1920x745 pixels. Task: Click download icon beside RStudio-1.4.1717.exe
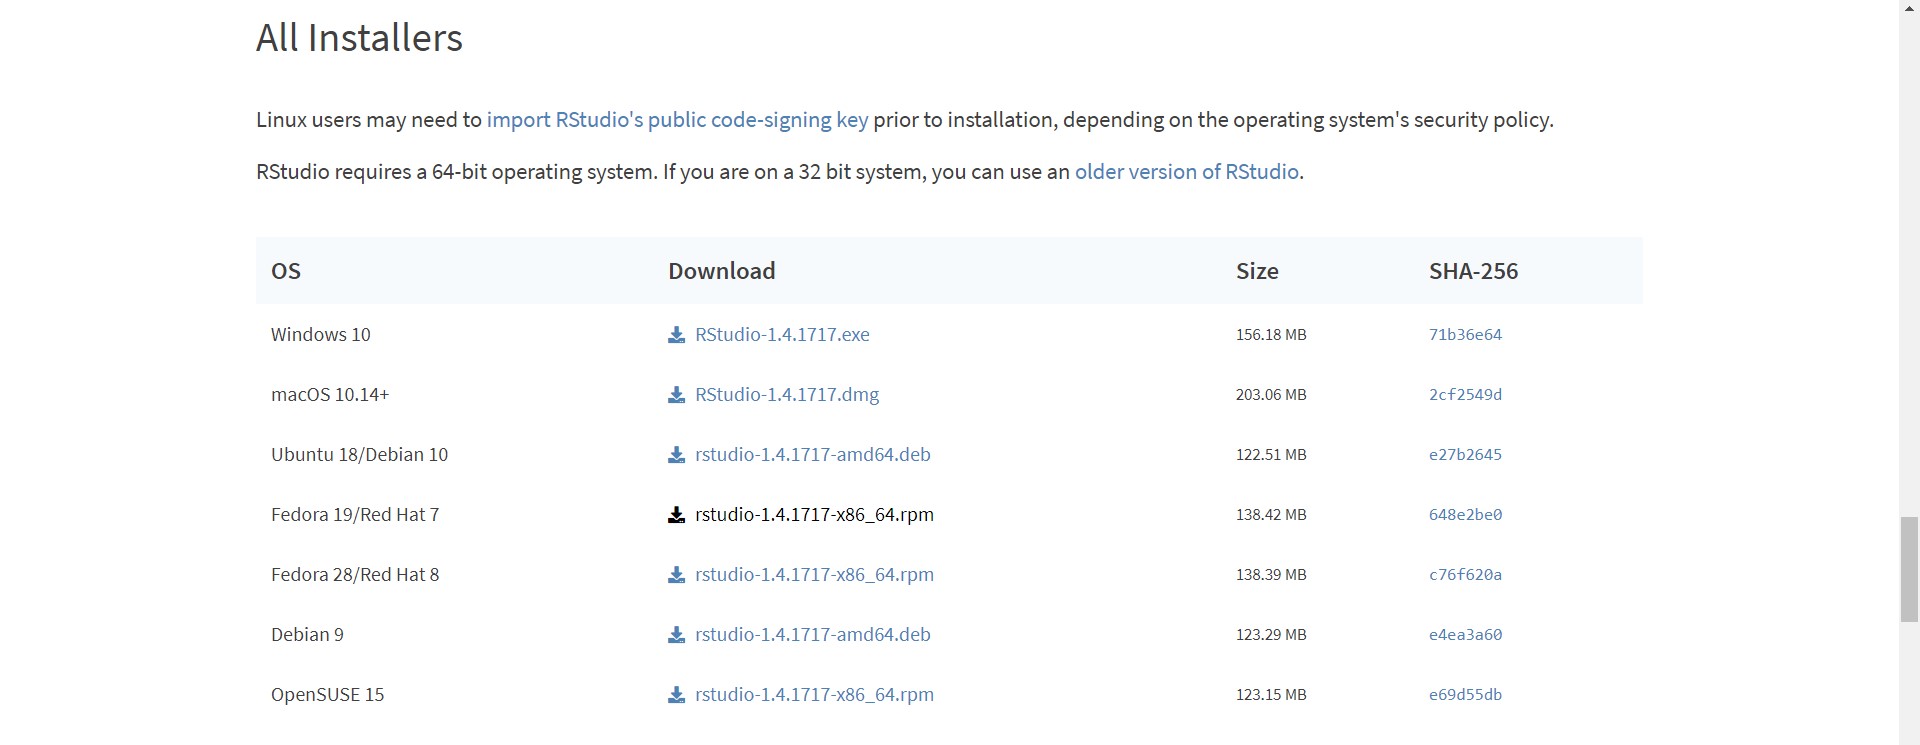(x=676, y=335)
